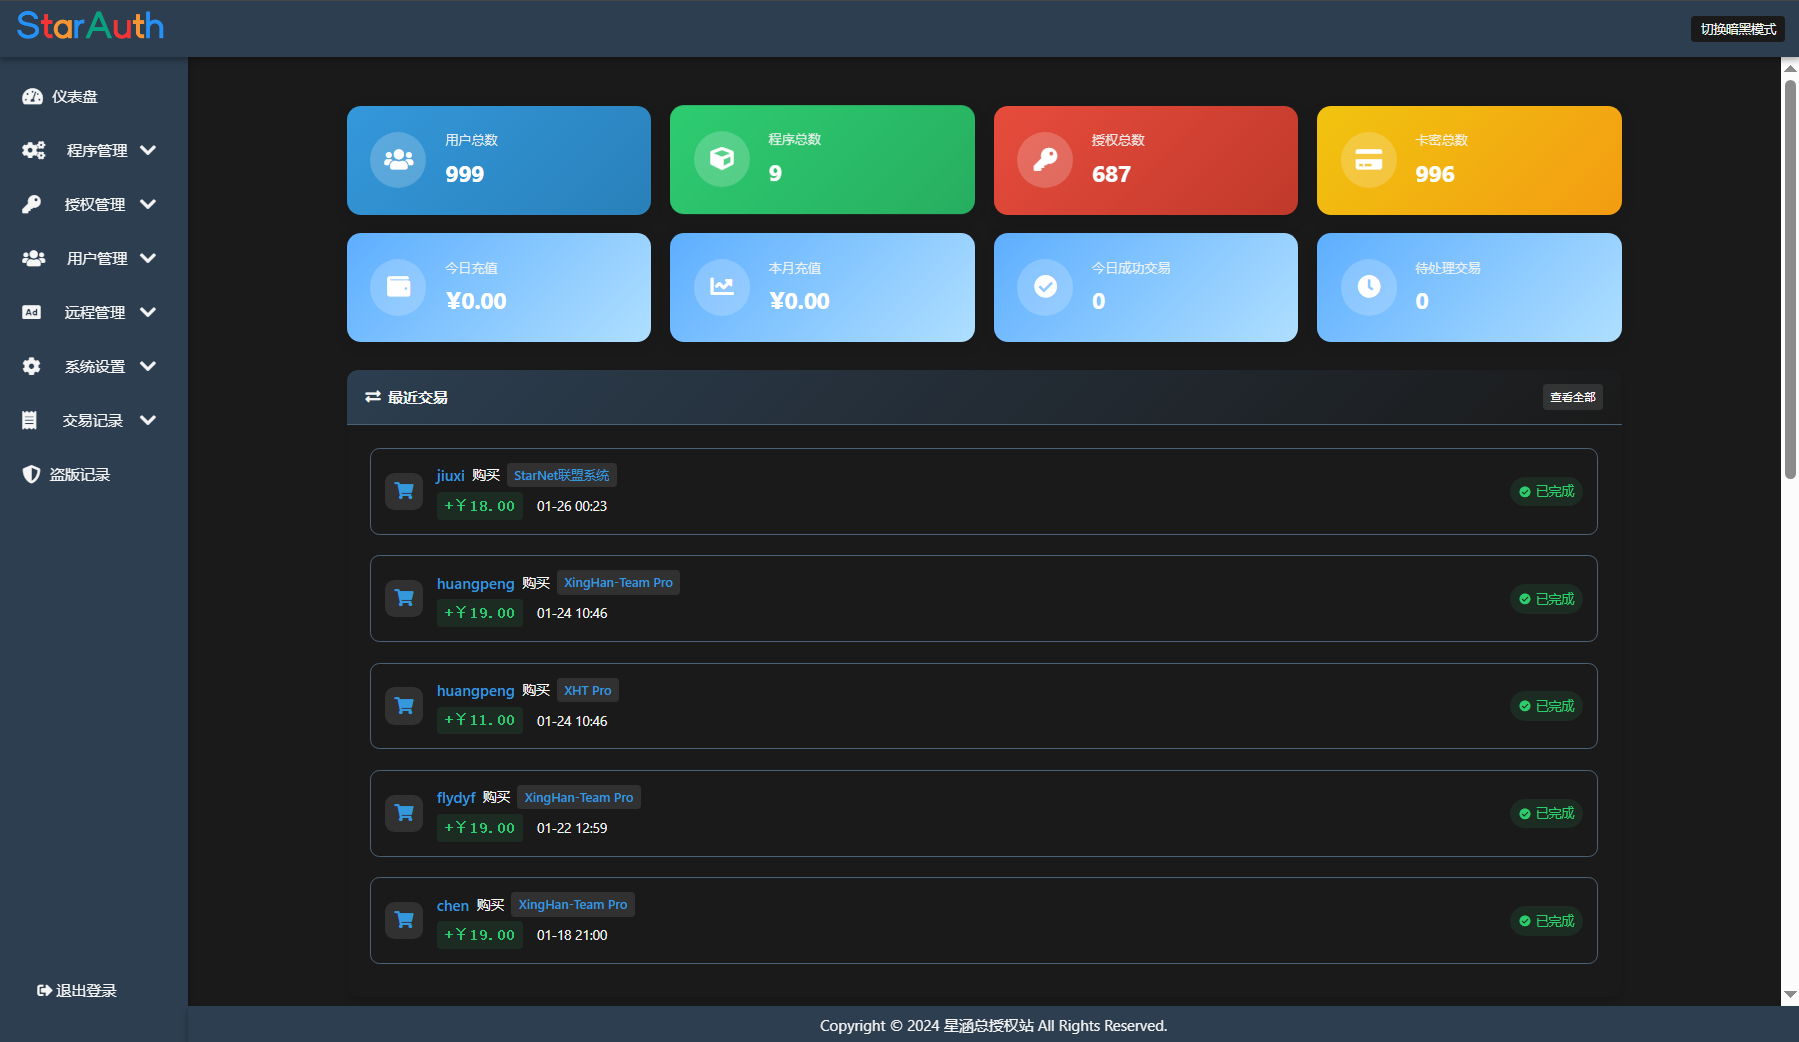Click 退出登录 to log out

tap(77, 990)
